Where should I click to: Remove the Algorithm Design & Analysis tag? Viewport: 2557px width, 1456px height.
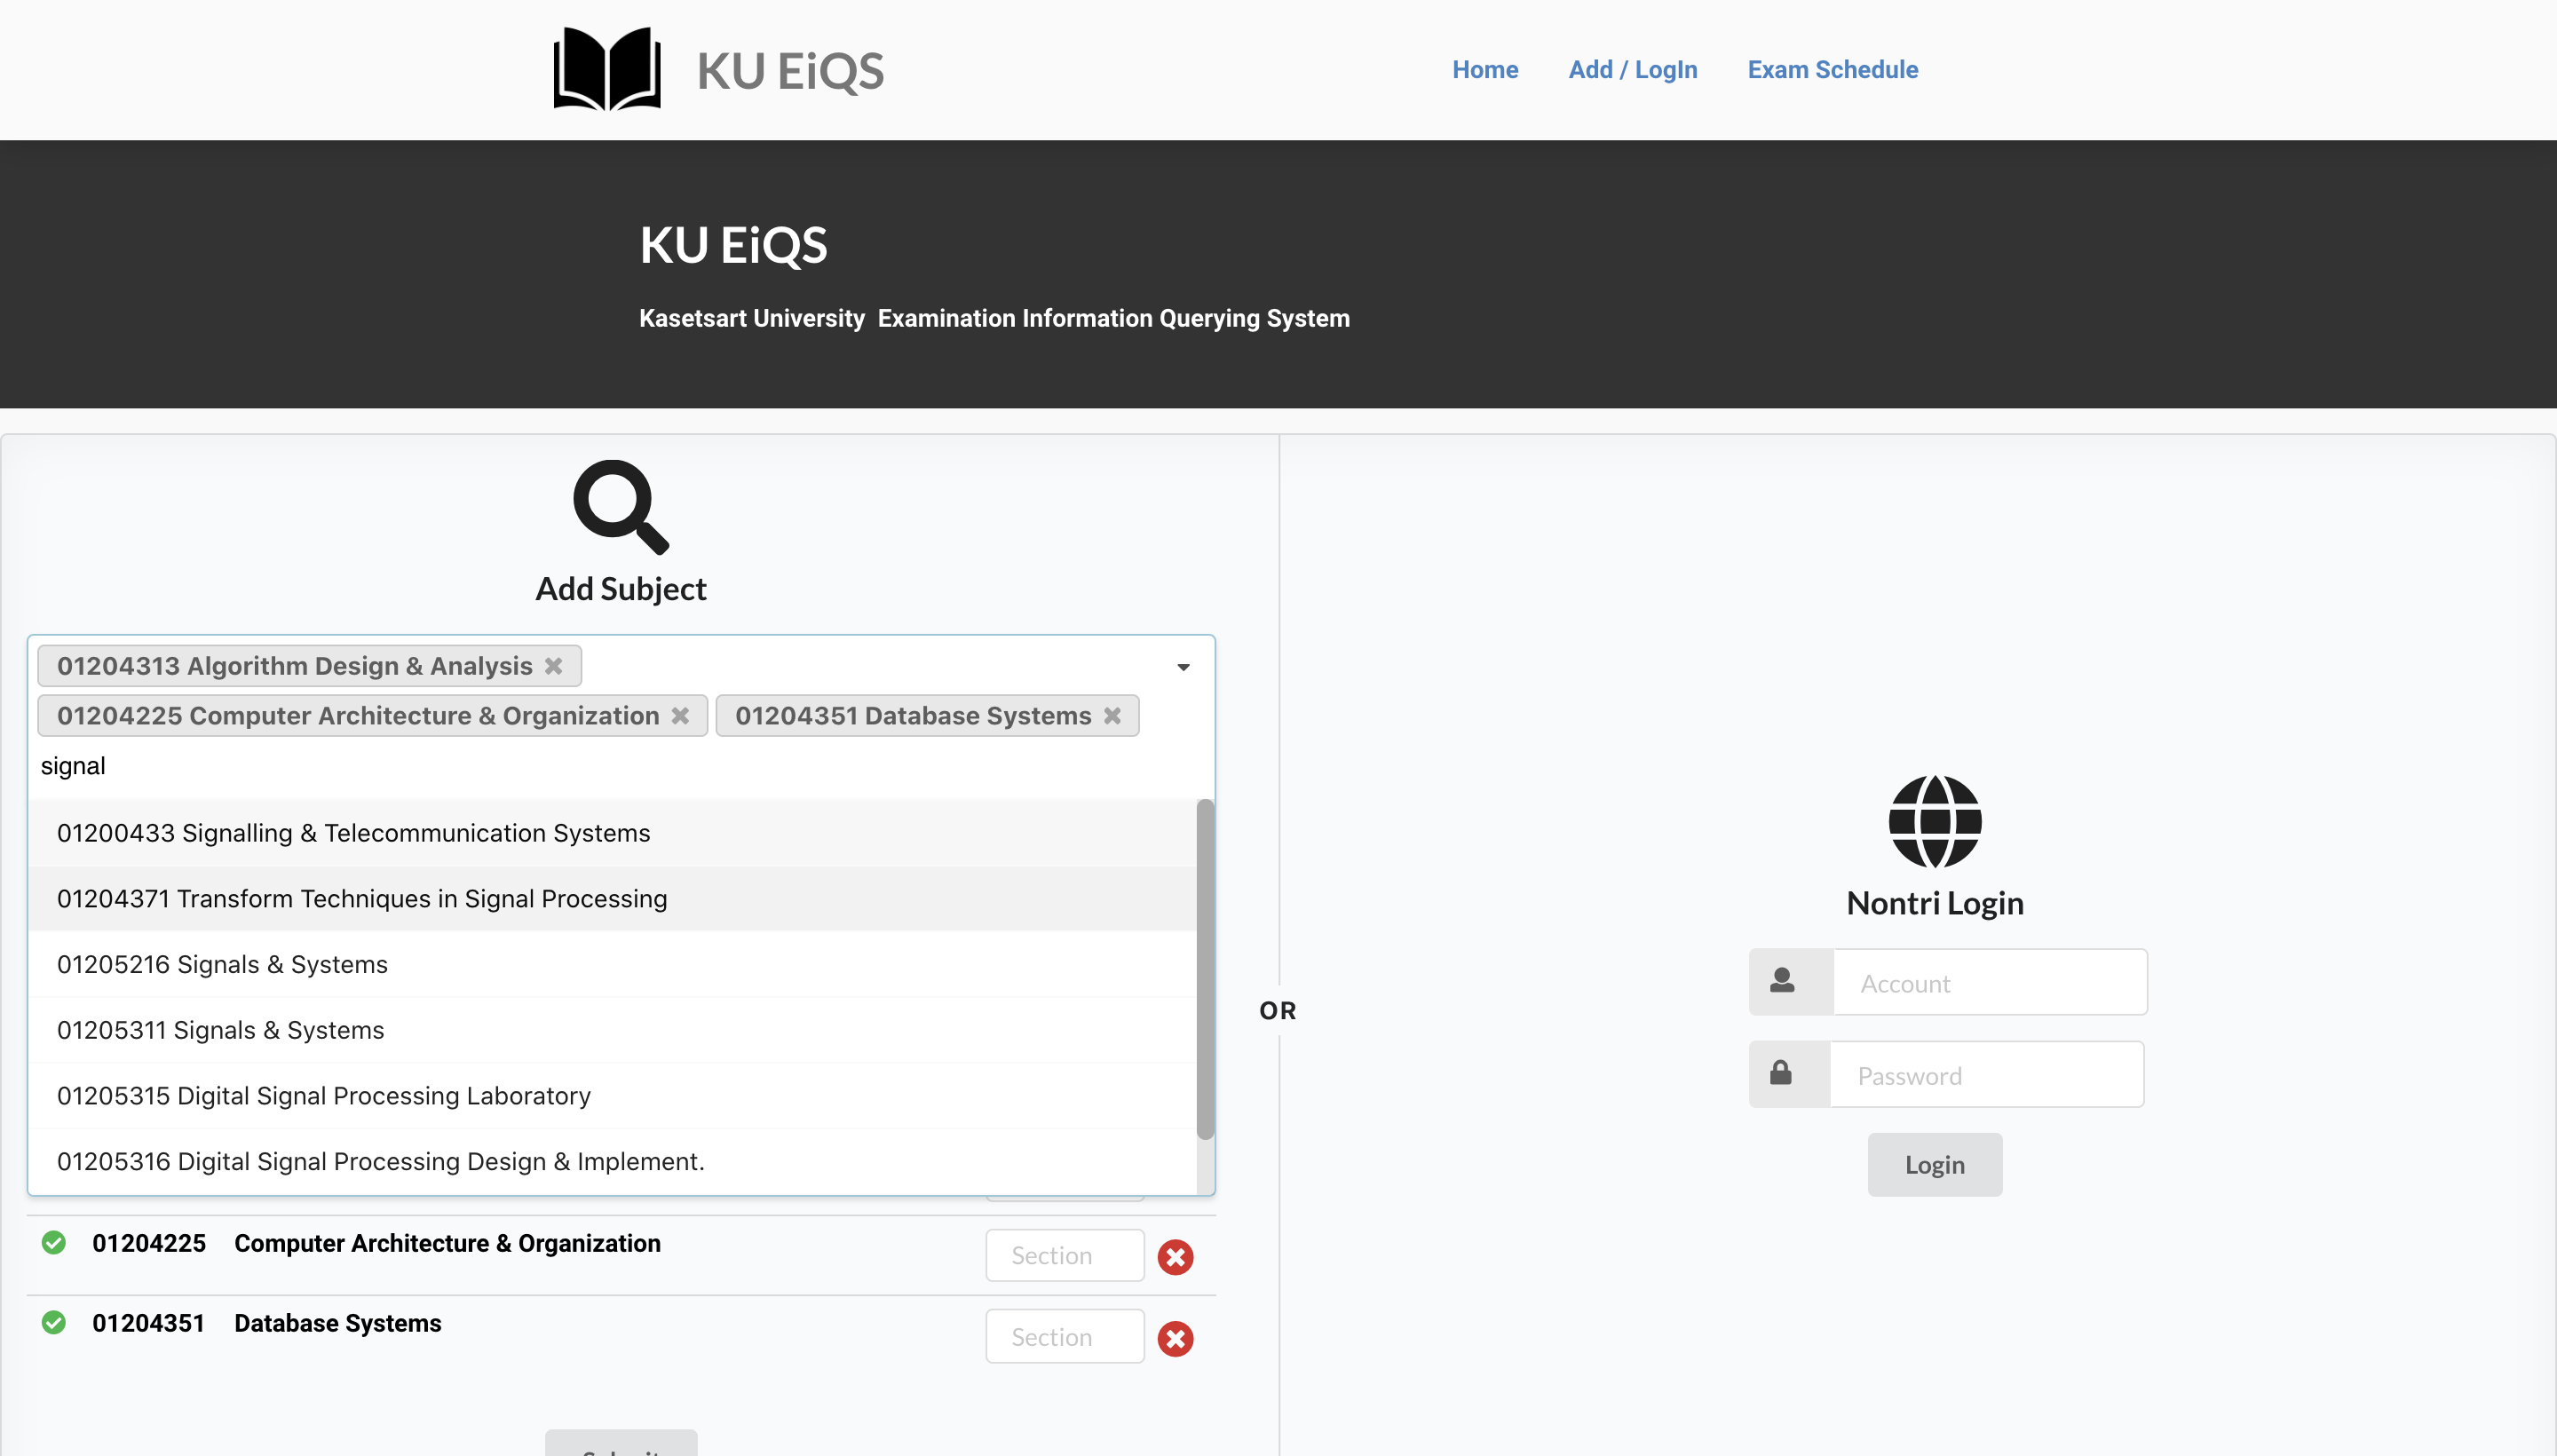click(x=553, y=666)
